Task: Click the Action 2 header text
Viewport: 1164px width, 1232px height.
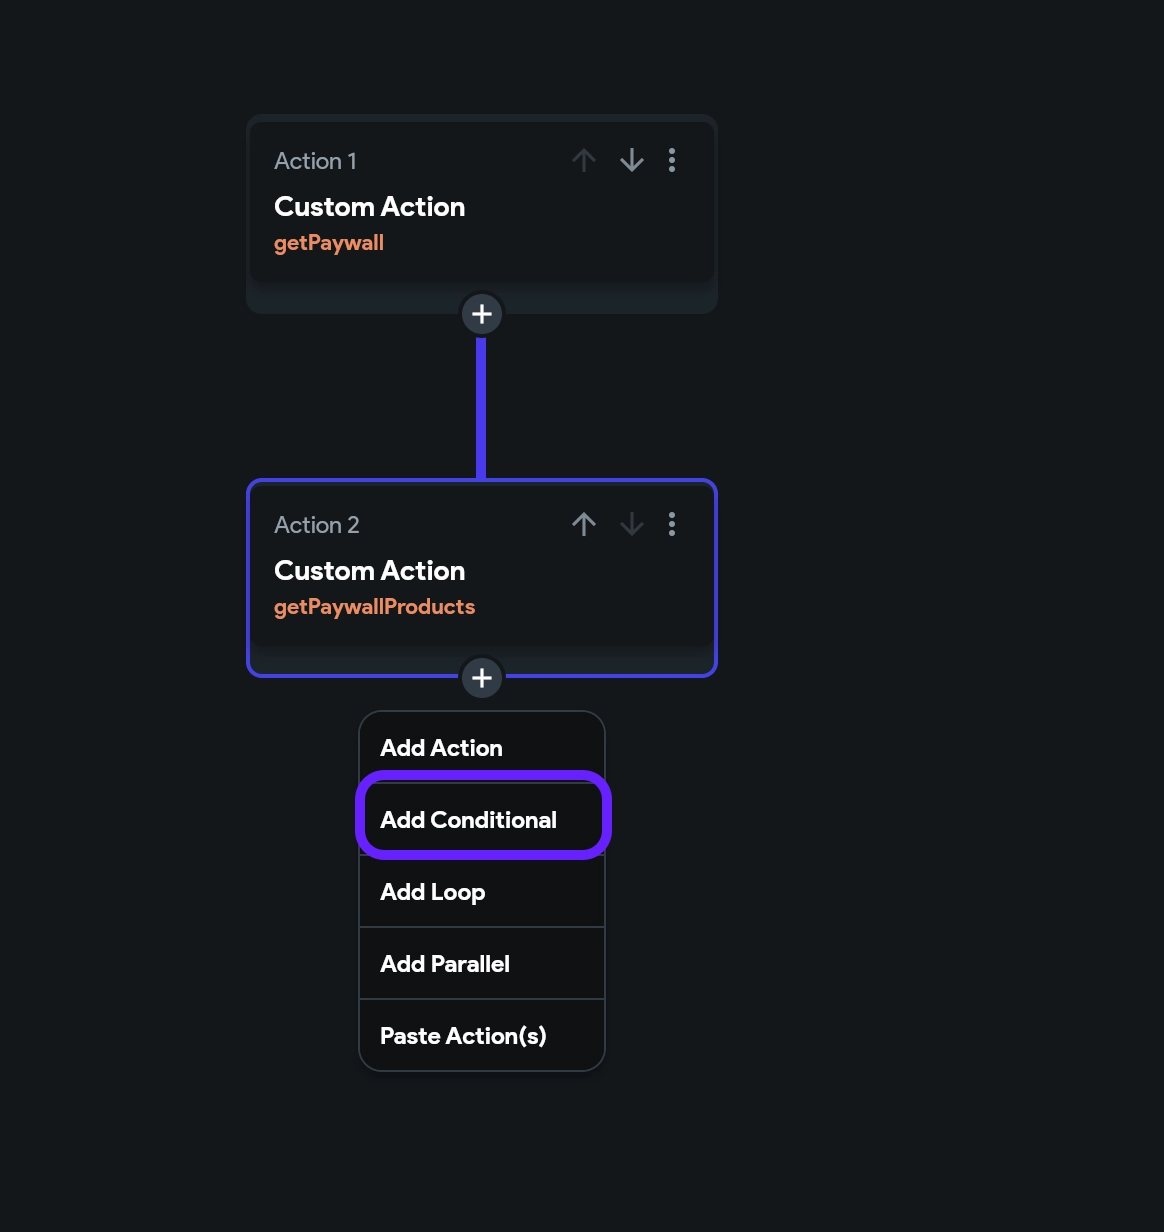Action: click(x=316, y=524)
